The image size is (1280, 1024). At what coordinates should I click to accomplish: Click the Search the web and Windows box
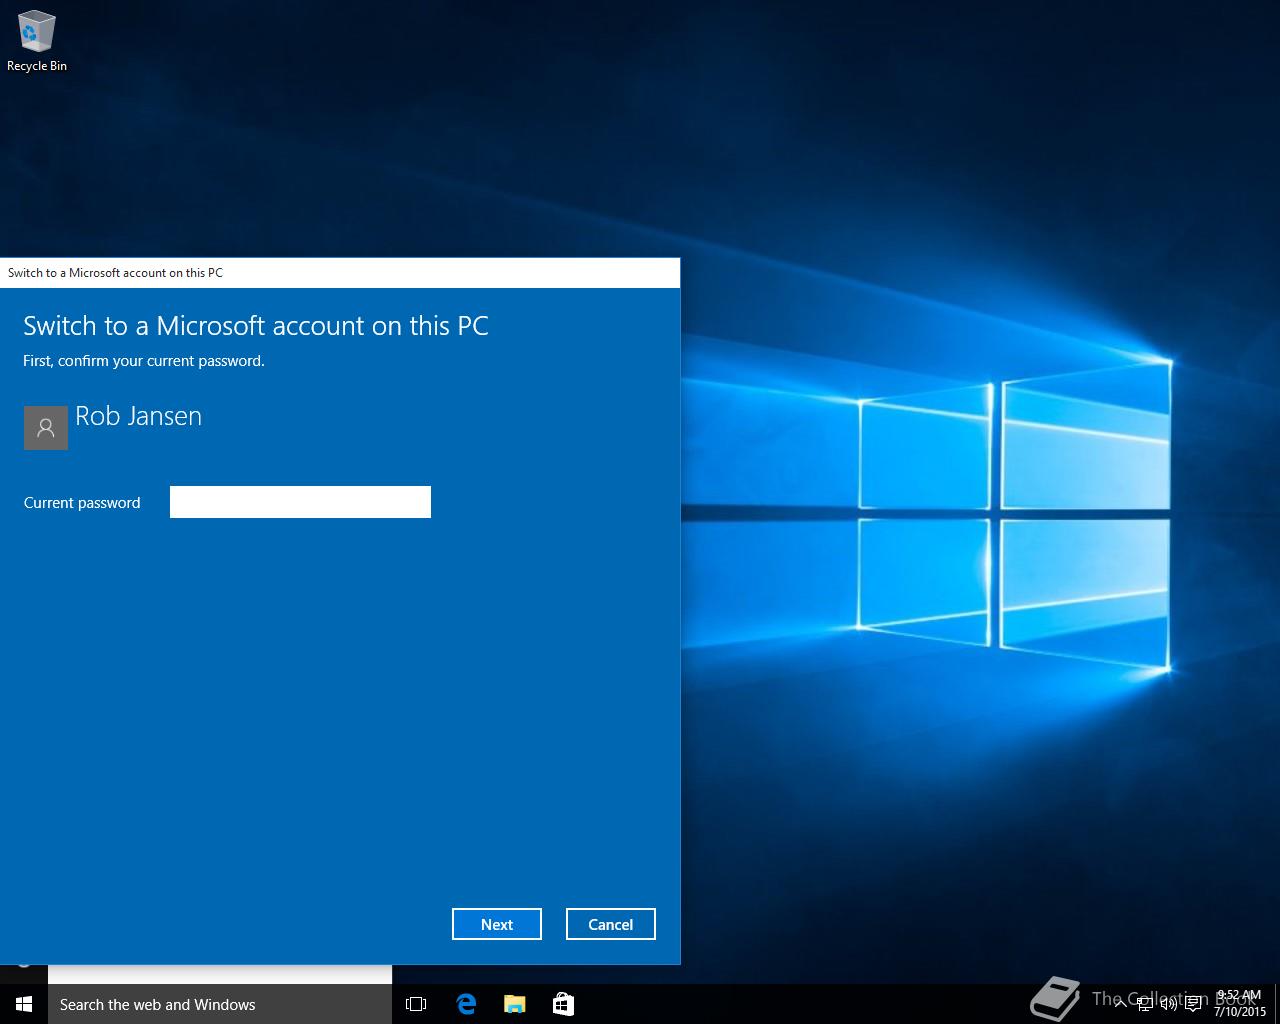point(220,1004)
